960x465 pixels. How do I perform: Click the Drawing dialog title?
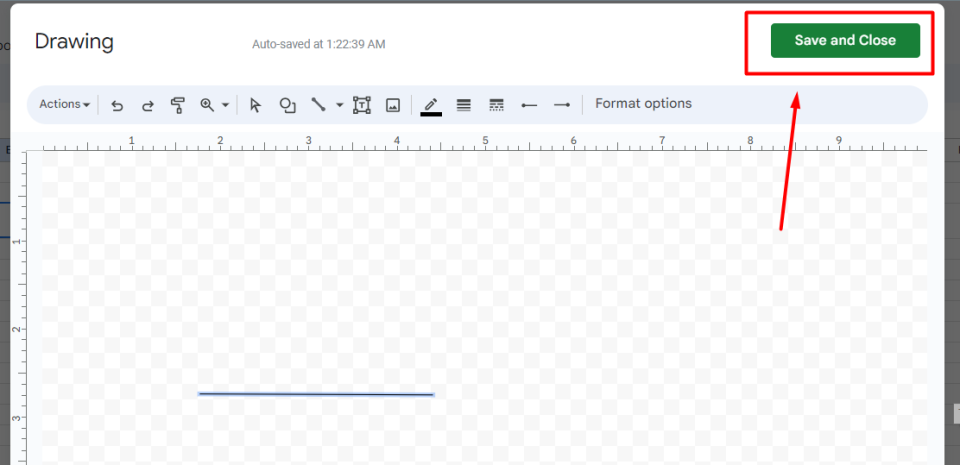[x=74, y=42]
